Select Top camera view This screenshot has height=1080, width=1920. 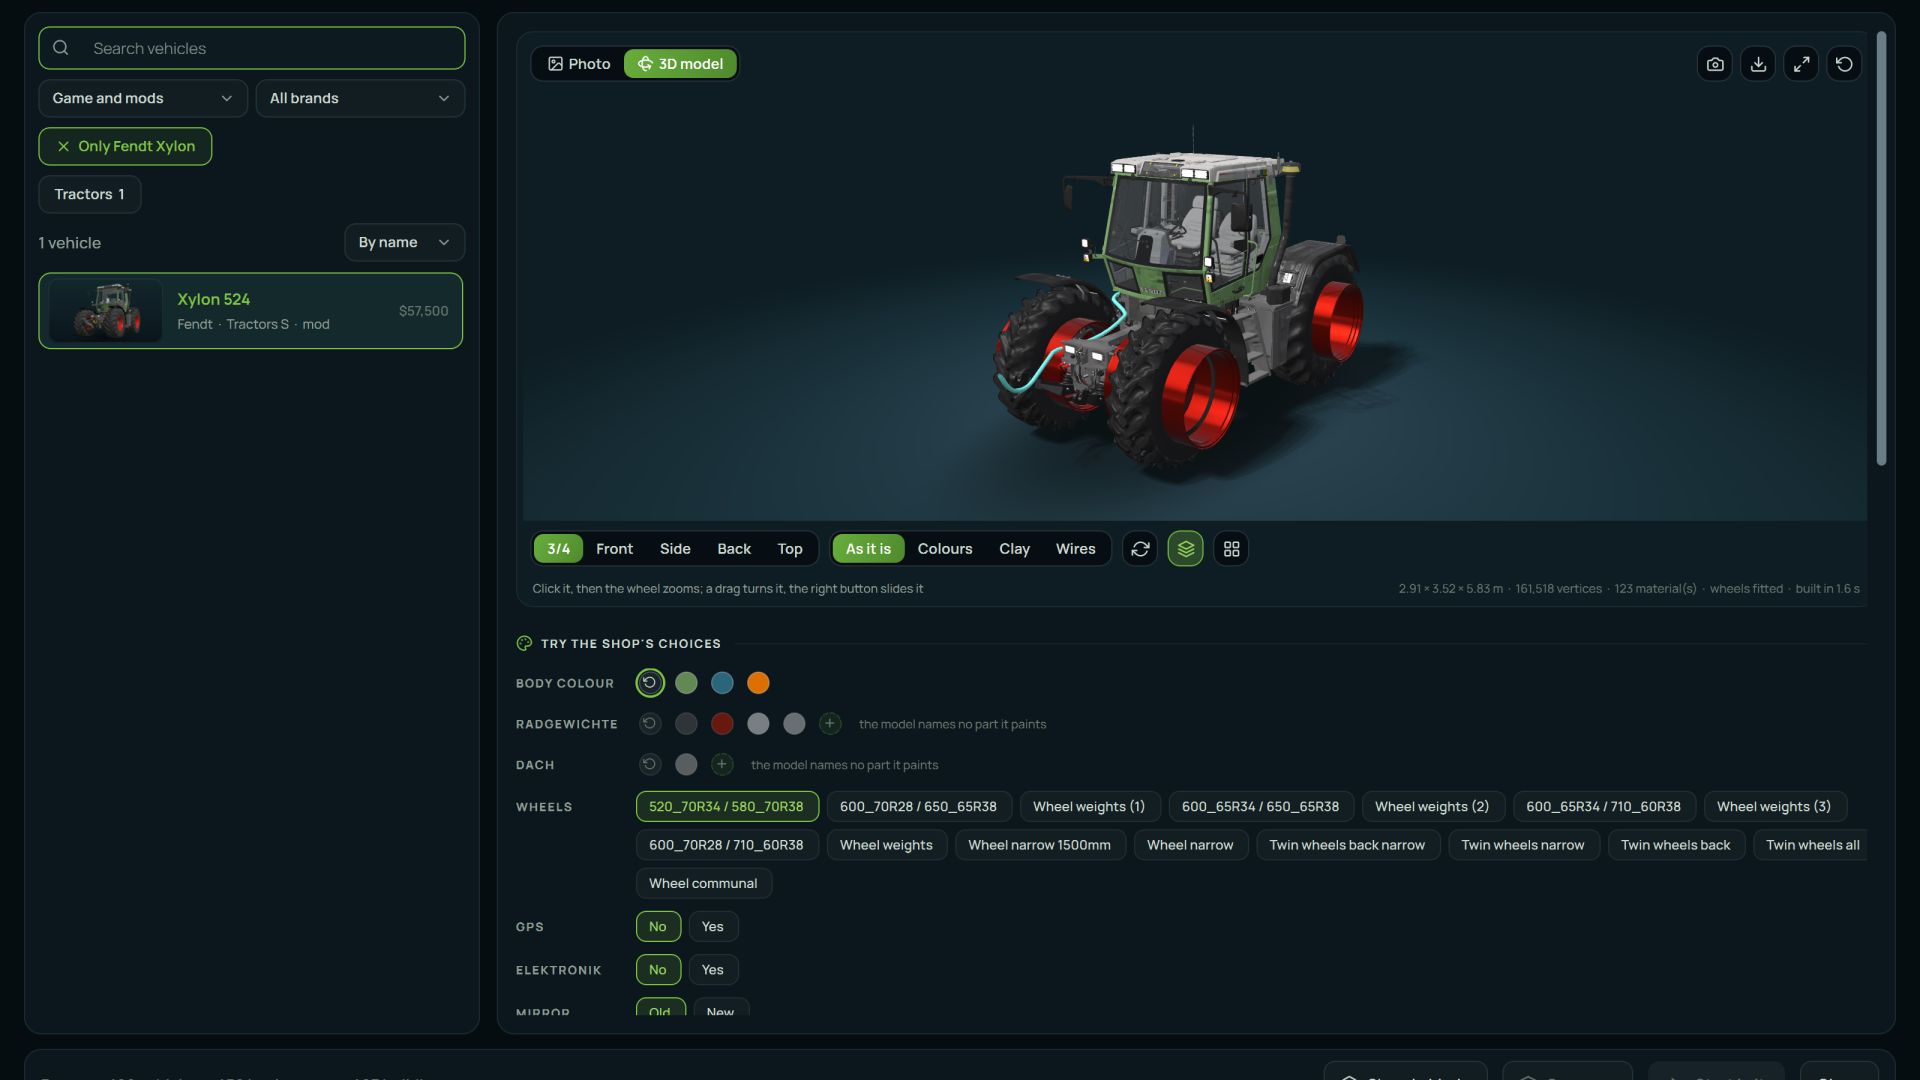[790, 549]
